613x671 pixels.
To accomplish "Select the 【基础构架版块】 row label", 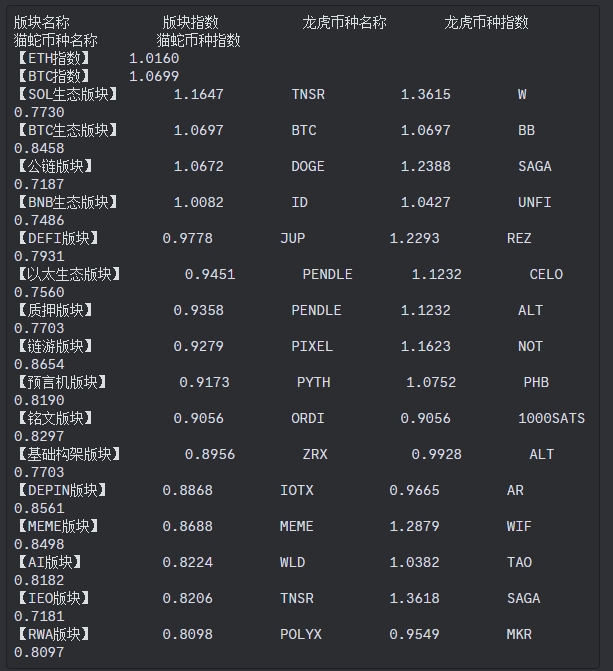I will click(68, 454).
